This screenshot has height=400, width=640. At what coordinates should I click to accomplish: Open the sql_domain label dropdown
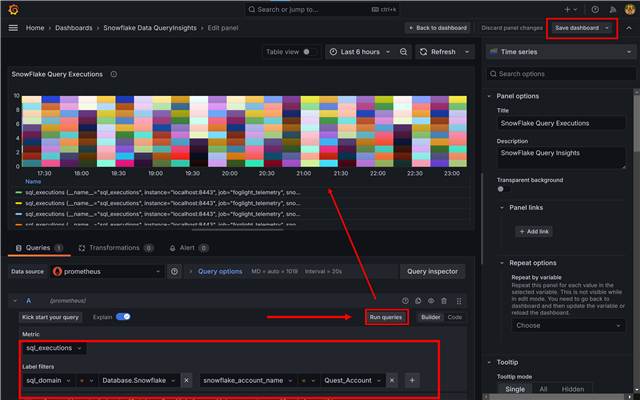pos(49,380)
